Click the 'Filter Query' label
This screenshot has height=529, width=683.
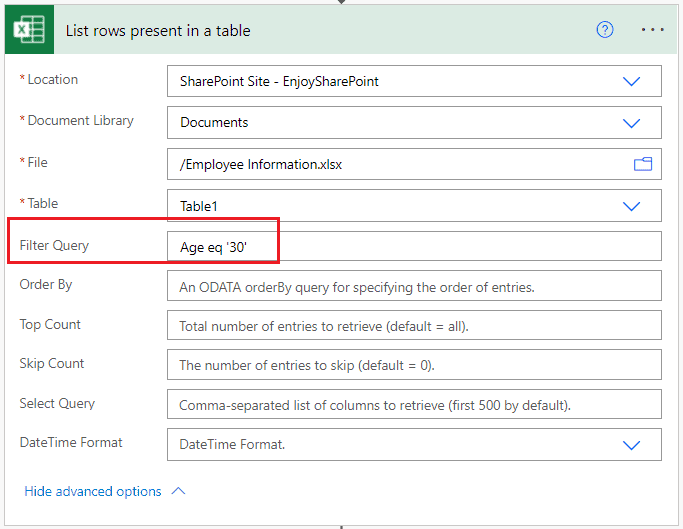click(54, 246)
